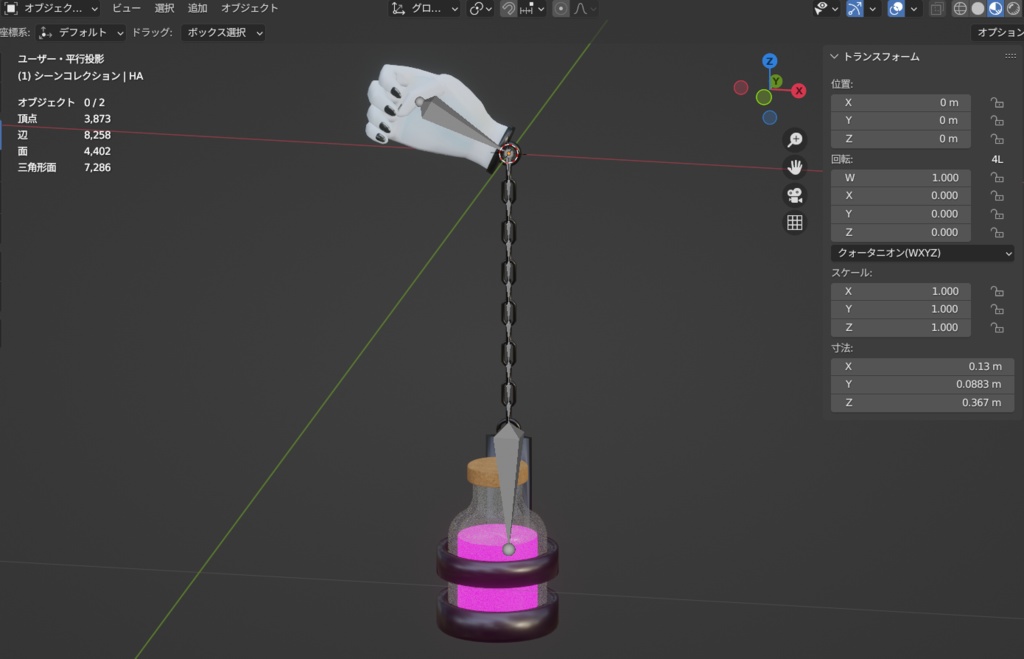Click the scale X field
Viewport: 1024px width, 659px height.
[x=901, y=291]
